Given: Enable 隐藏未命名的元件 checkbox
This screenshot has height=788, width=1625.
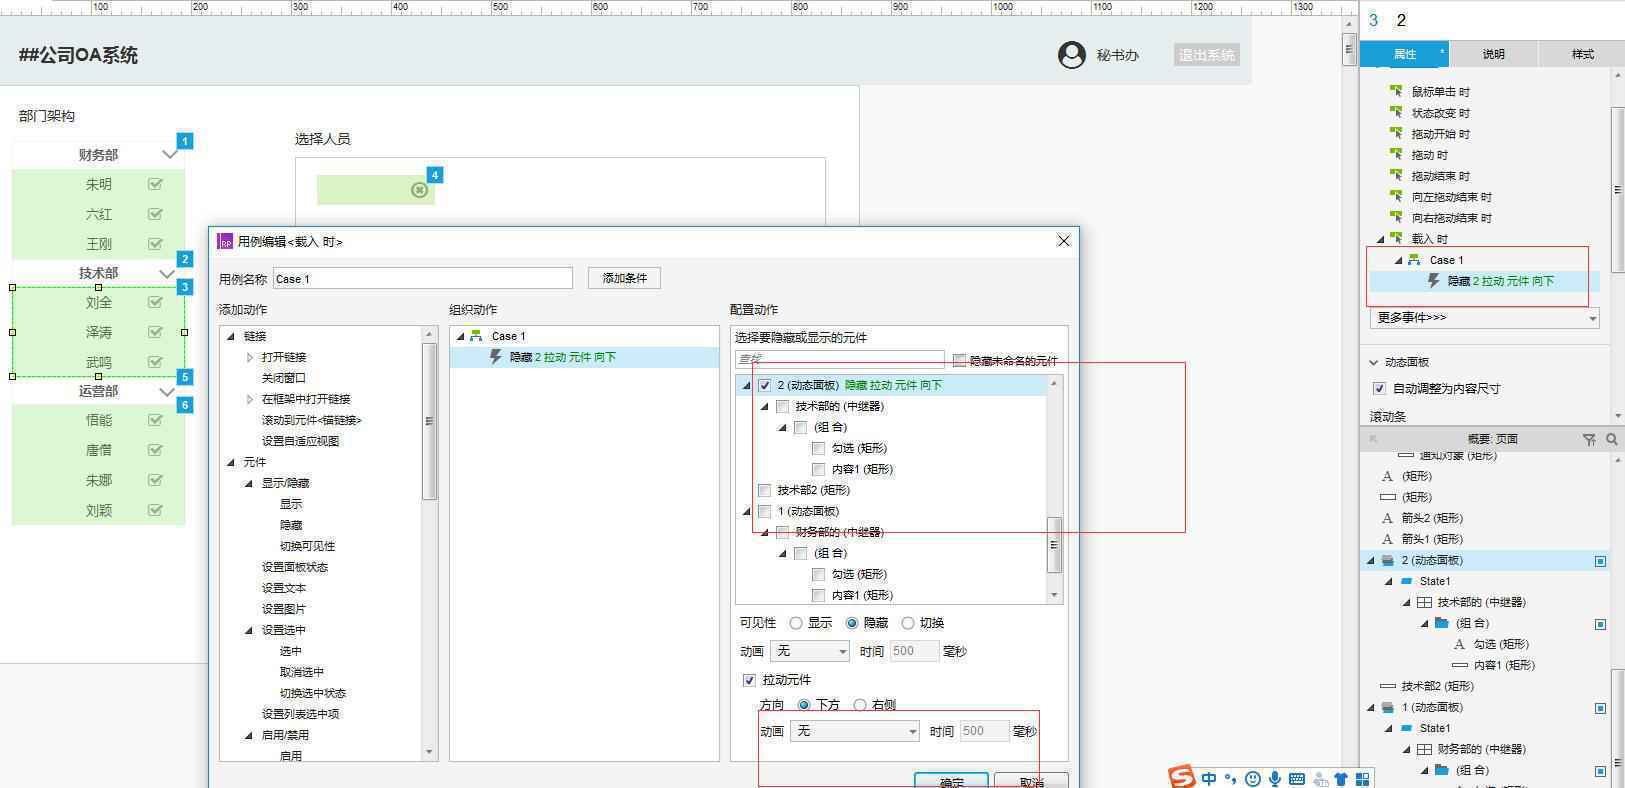Looking at the screenshot, I should click(x=959, y=360).
